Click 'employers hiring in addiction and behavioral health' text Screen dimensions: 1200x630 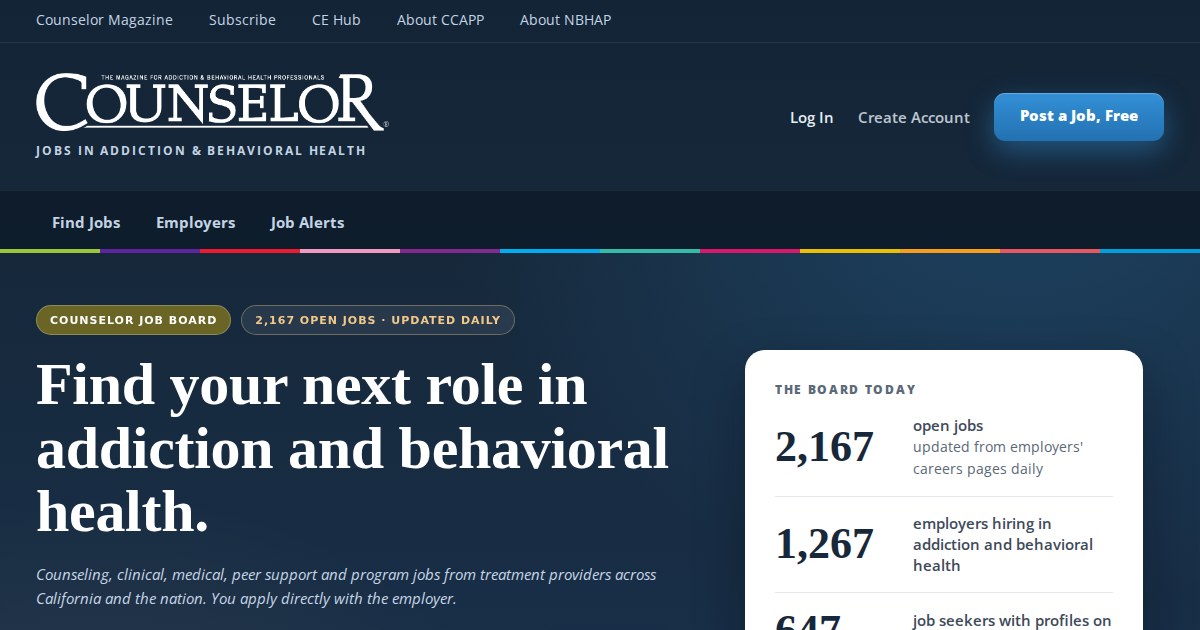click(1003, 545)
